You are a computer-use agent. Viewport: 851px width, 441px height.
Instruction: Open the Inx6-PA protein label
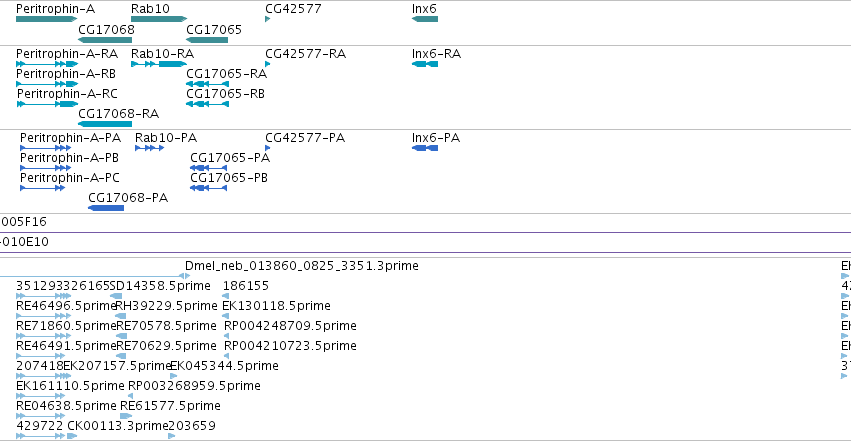[436, 138]
